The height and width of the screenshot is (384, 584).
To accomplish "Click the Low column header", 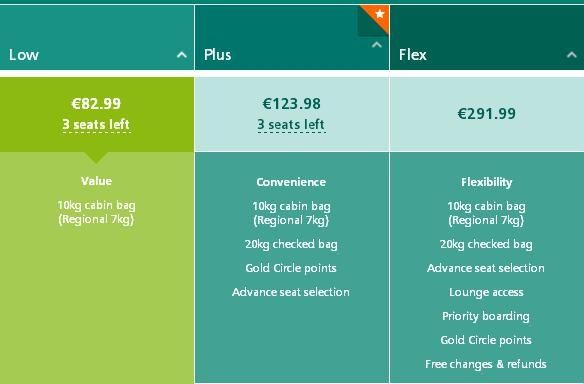I will pyautogui.click(x=96, y=37).
